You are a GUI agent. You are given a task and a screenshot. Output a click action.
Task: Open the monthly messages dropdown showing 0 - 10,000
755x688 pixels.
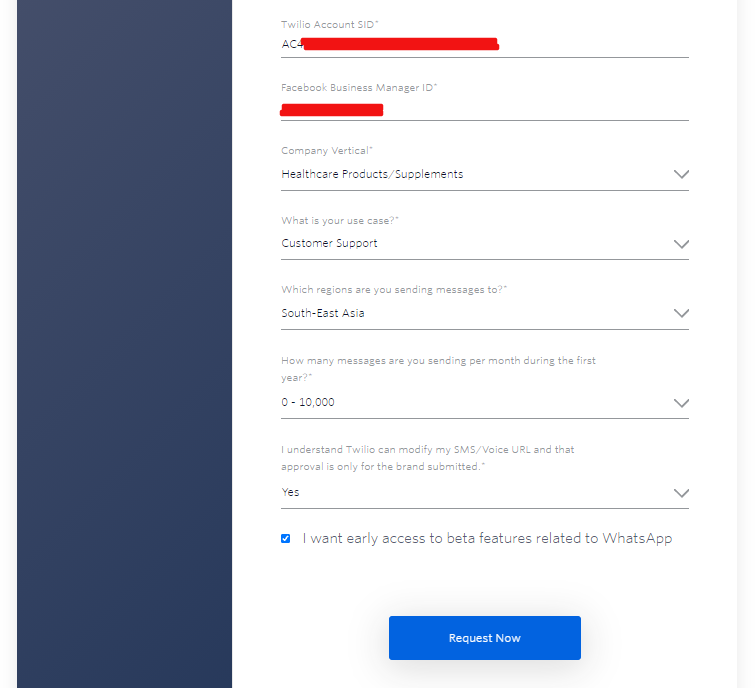click(470, 402)
